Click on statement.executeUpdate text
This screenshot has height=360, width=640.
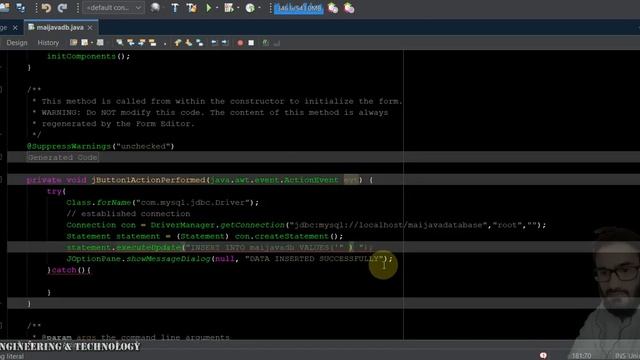[123, 247]
